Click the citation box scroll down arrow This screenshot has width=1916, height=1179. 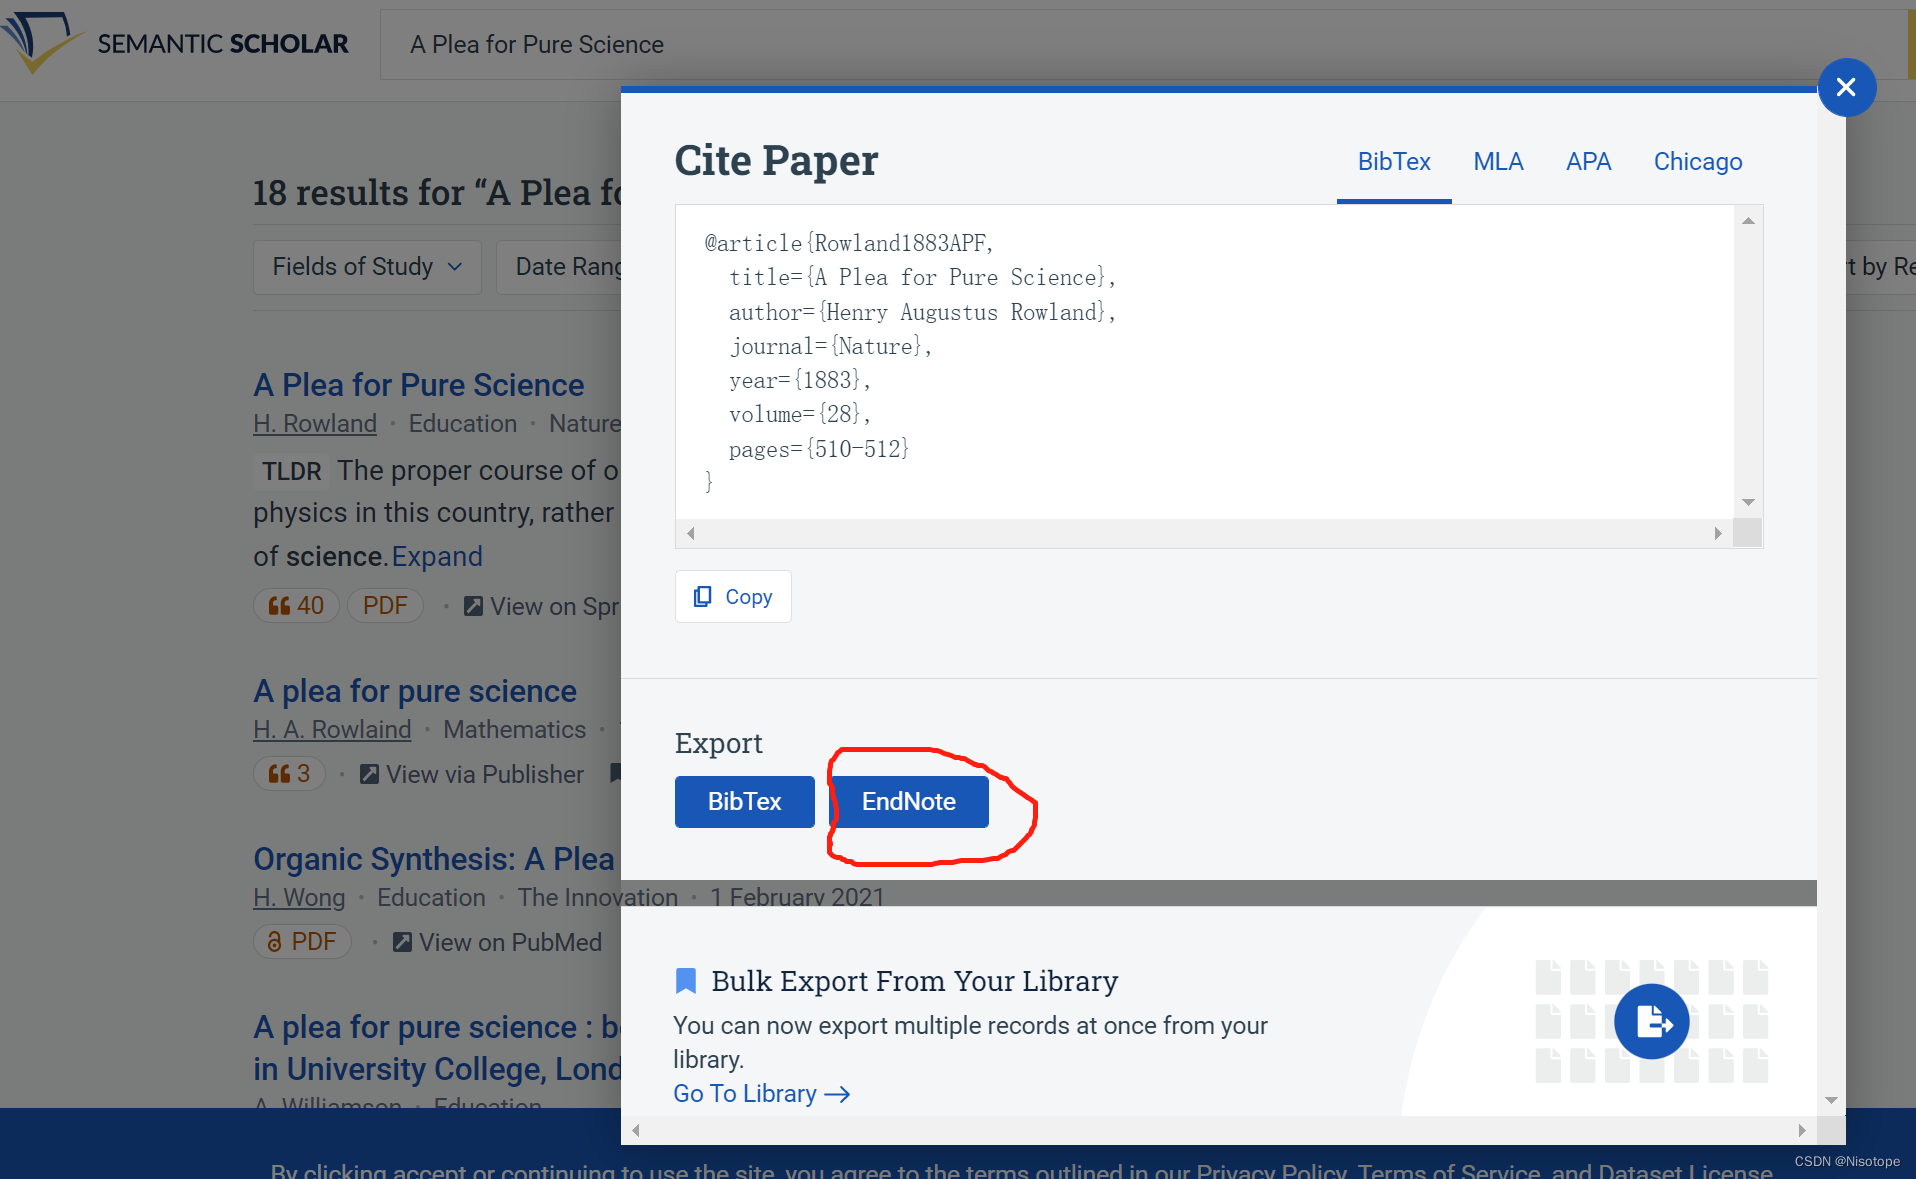tap(1748, 502)
